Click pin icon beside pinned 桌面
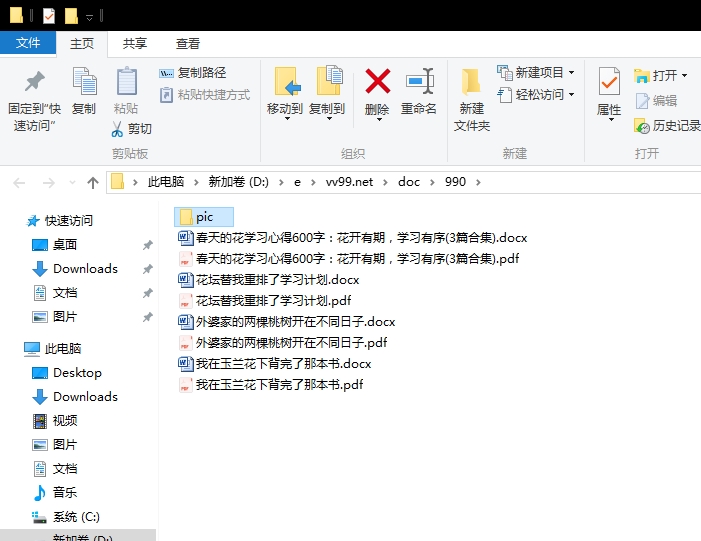The height and width of the screenshot is (541, 701). (148, 245)
